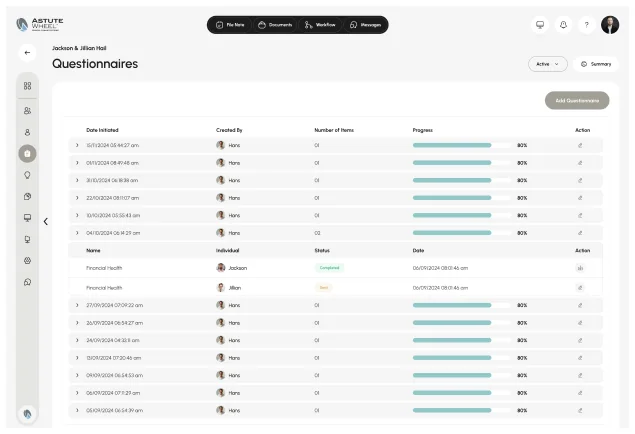Viewport: 635px width, 434px height.
Task: Click action icon for 31/10/2024 row
Action: click(580, 180)
